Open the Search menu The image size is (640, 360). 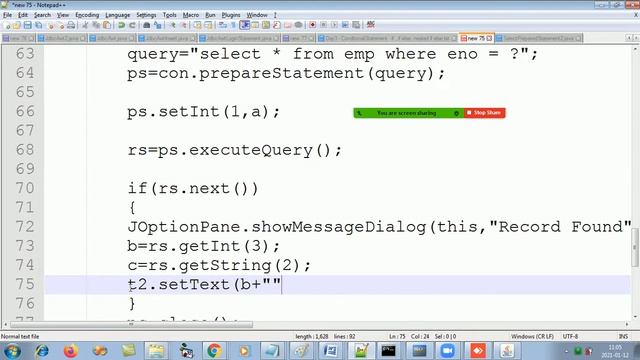click(x=42, y=15)
